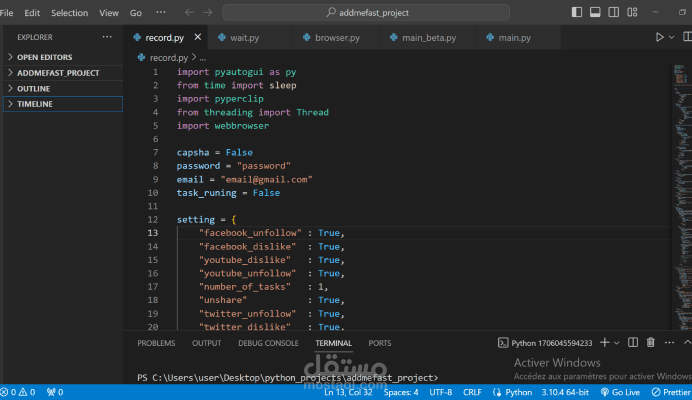Go forward using the right arrow
The width and height of the screenshot is (692, 400).
[x=208, y=12]
